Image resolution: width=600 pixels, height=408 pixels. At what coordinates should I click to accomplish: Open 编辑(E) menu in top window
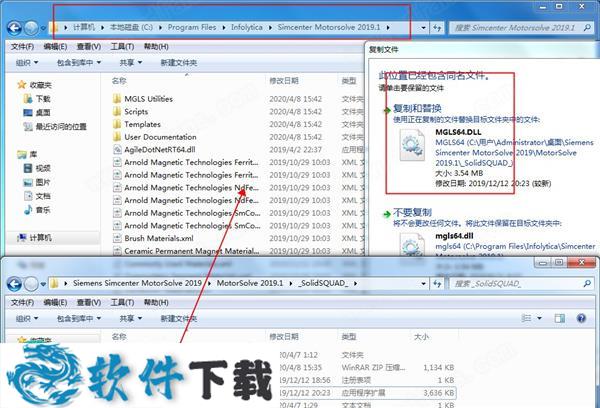click(55, 47)
